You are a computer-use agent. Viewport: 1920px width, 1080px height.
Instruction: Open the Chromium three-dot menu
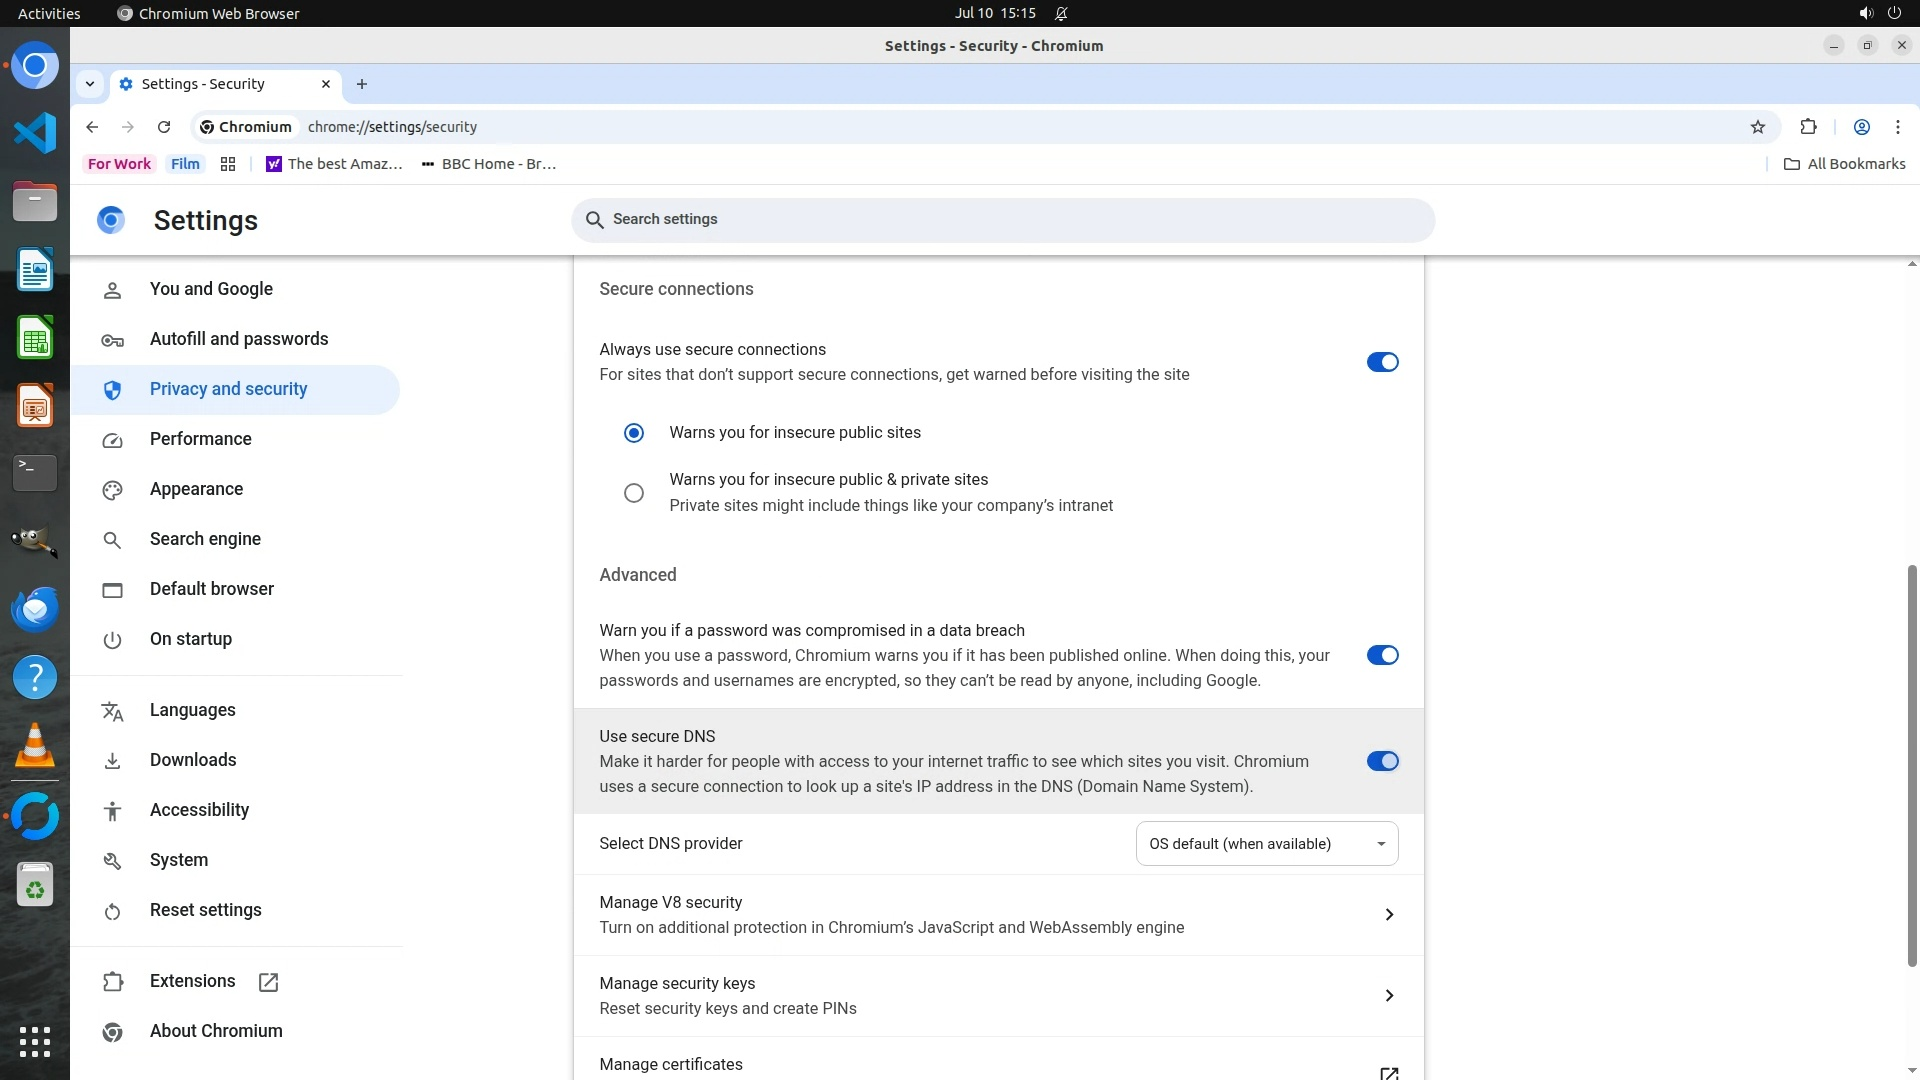[1897, 127]
